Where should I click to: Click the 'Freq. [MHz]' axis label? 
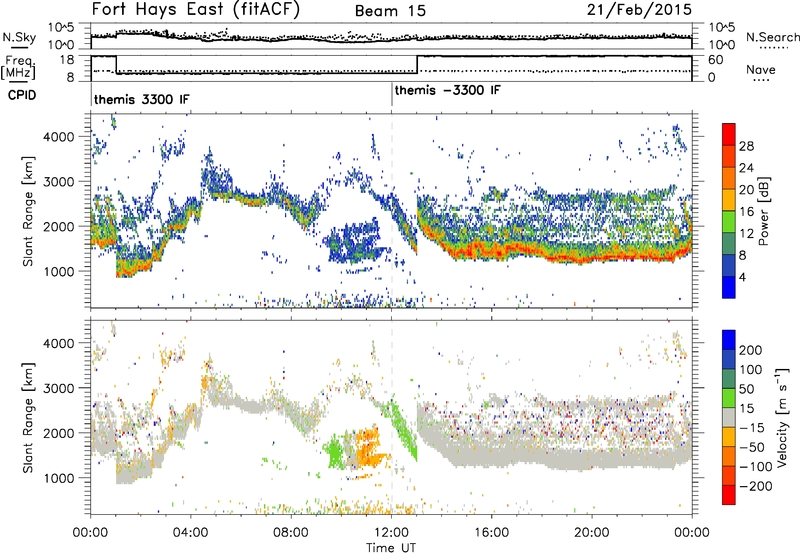coord(18,67)
